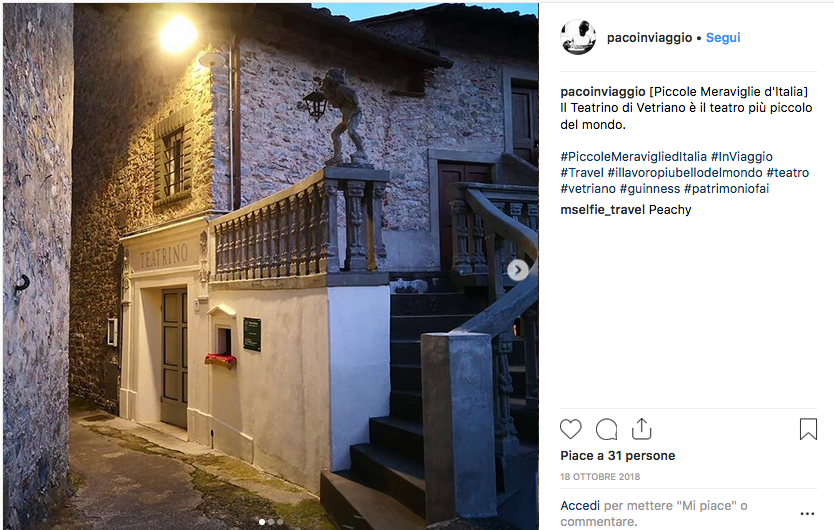Save post with bookmark icon
Image resolution: width=834 pixels, height=530 pixels.
click(808, 429)
